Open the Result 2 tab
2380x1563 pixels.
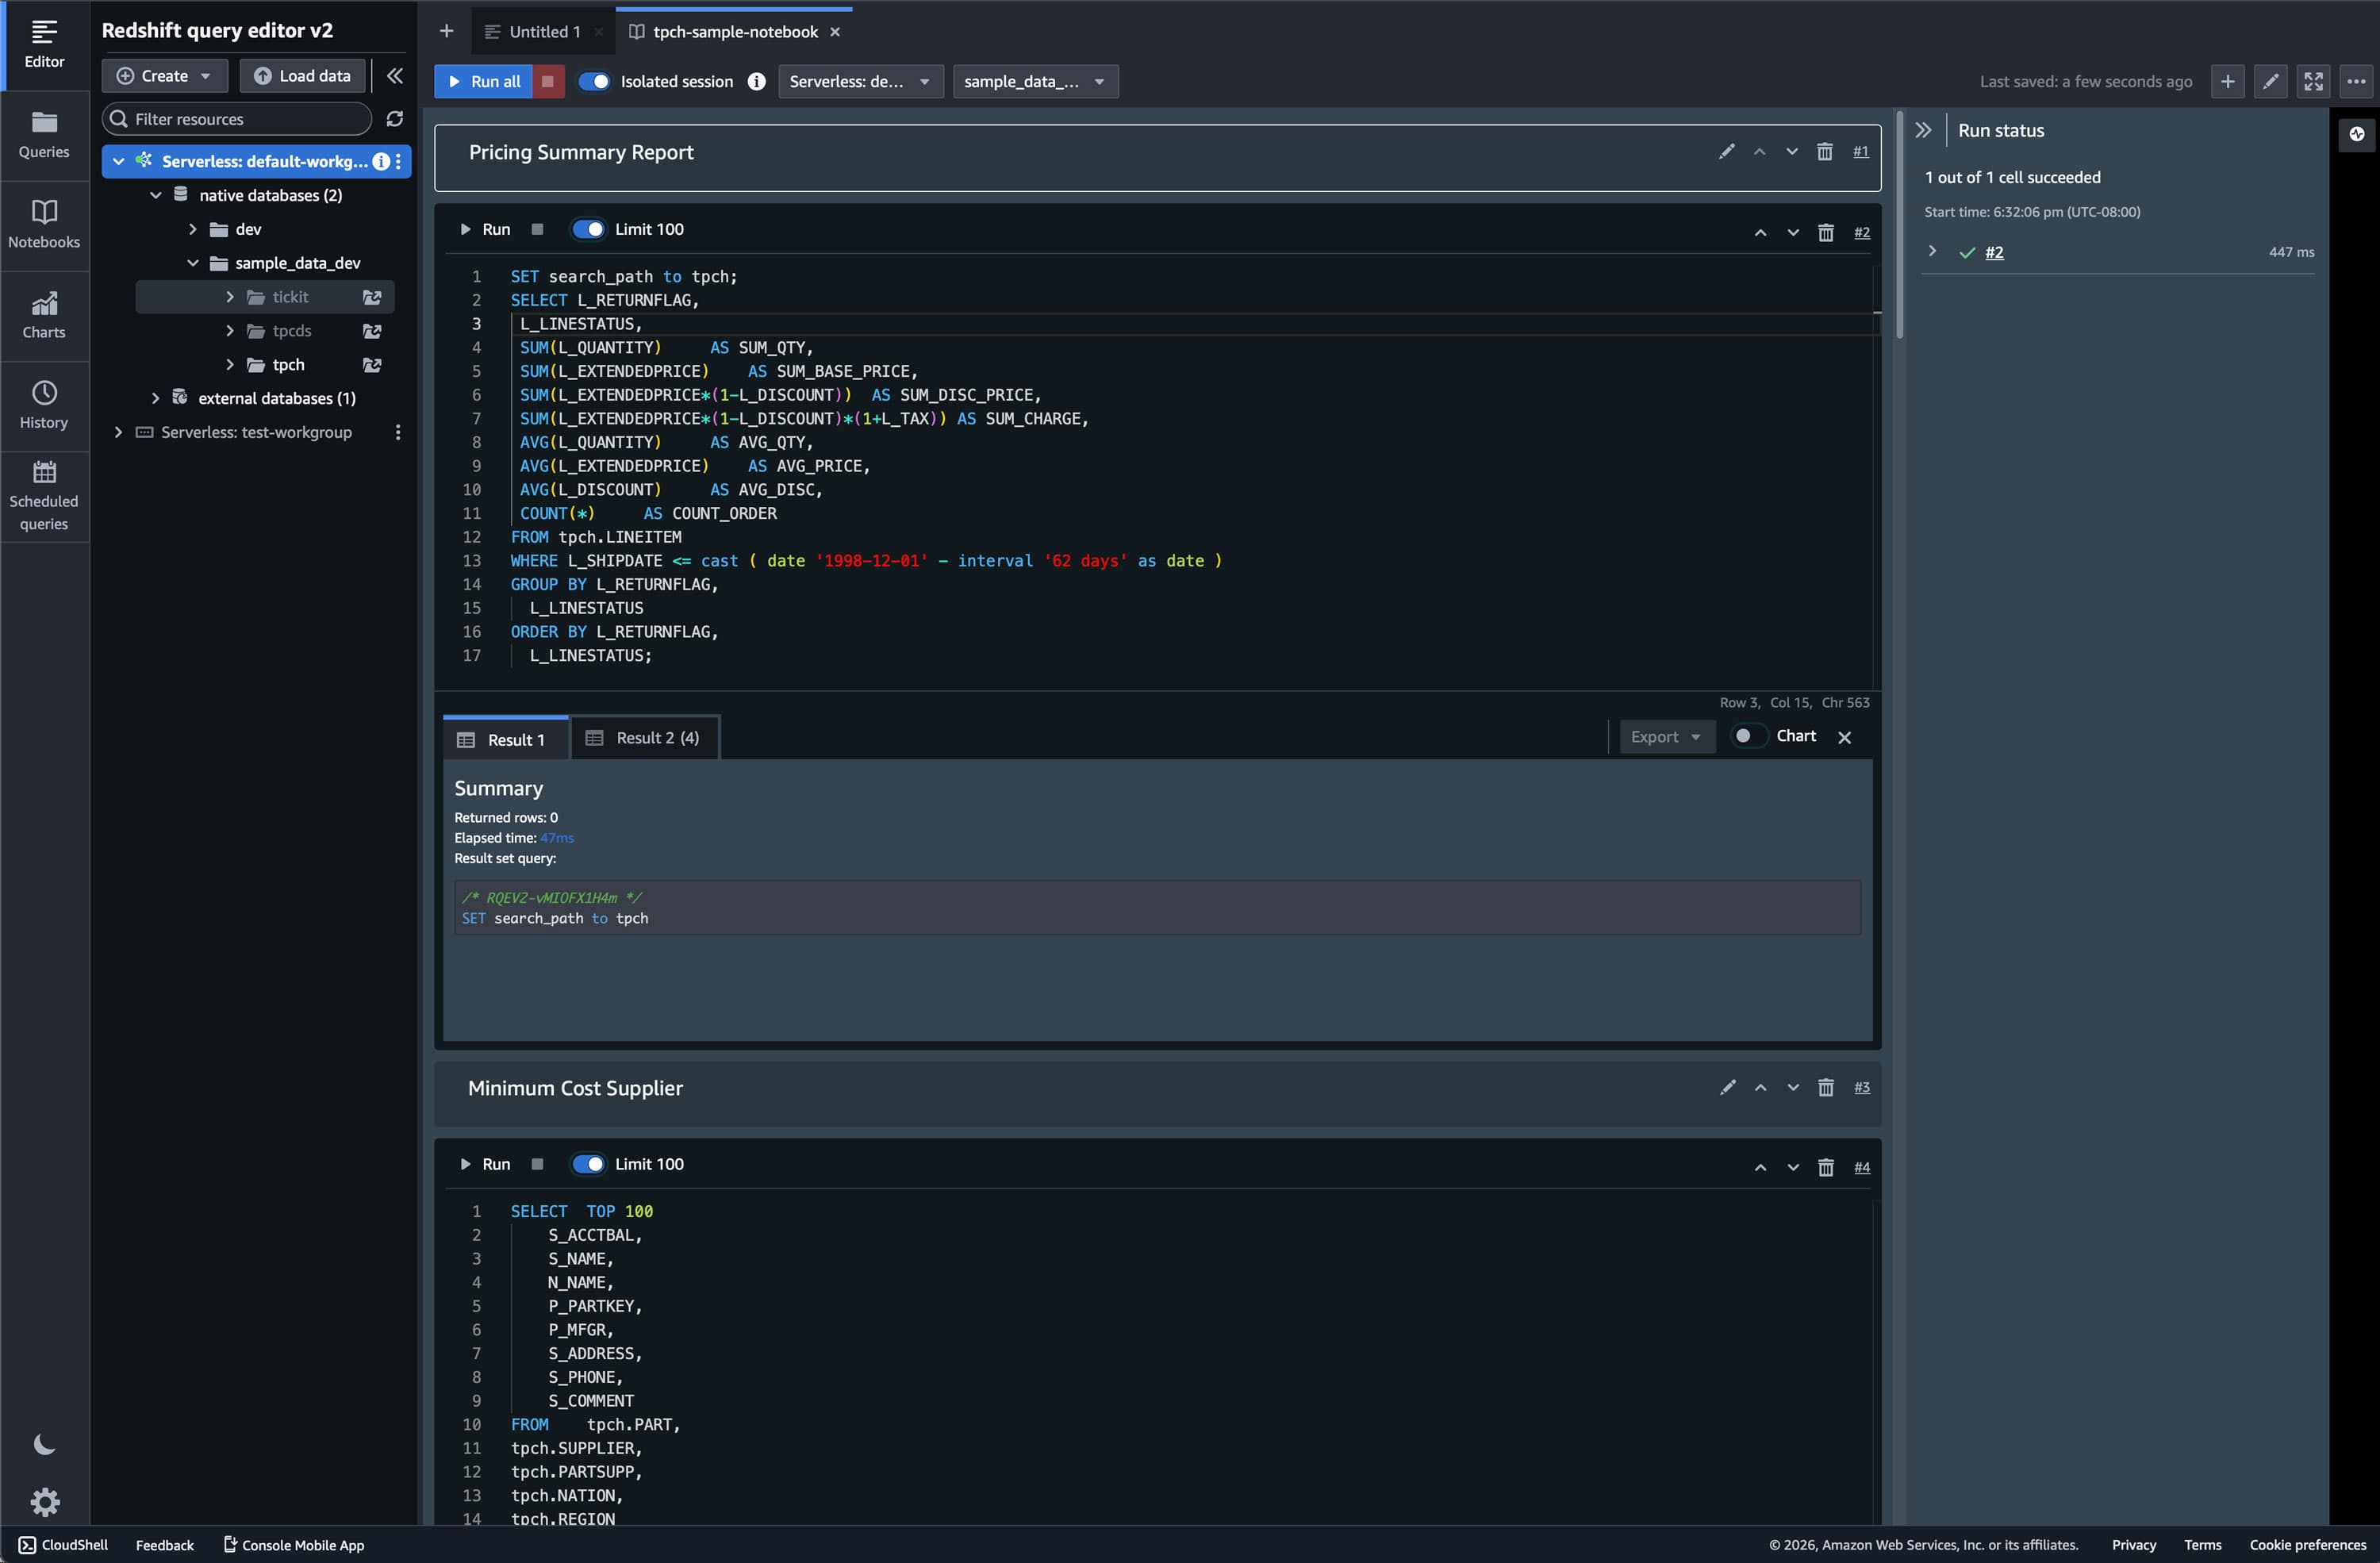[x=644, y=738]
